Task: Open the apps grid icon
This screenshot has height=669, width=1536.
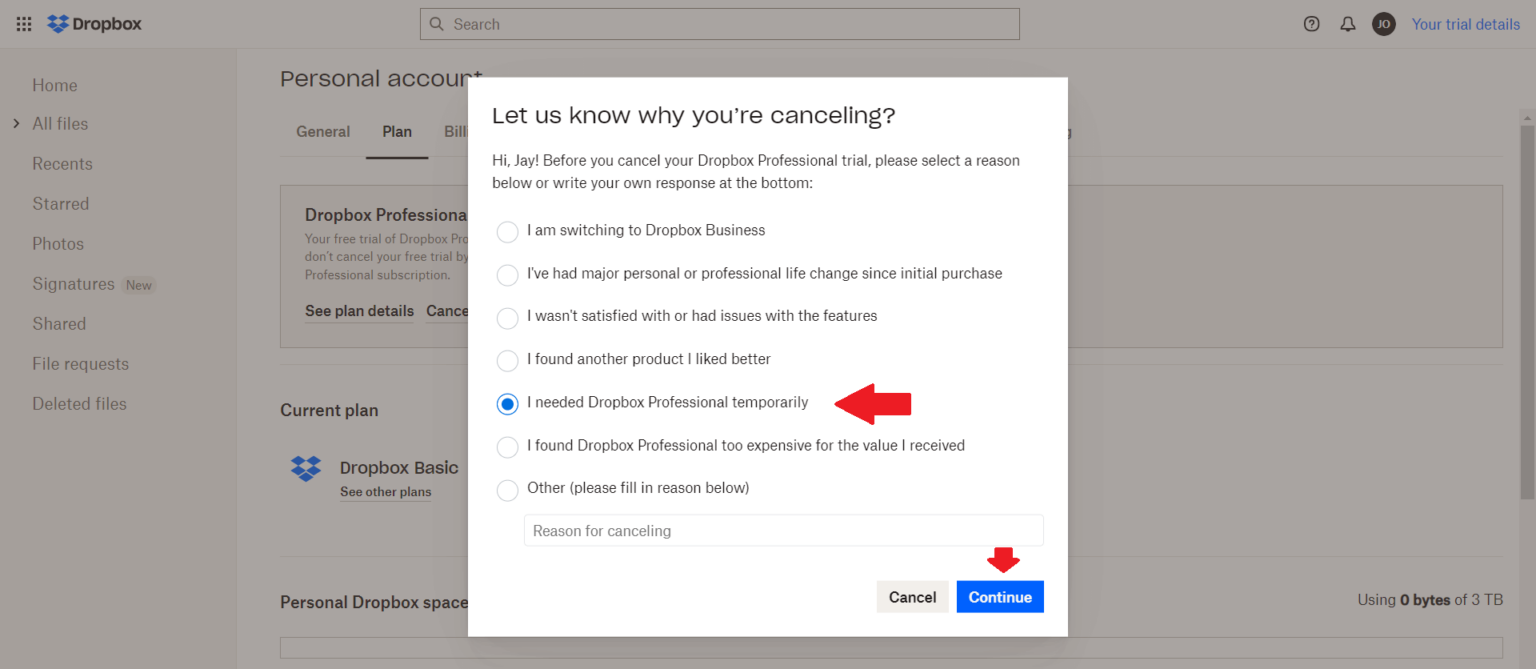Action: pyautogui.click(x=23, y=23)
